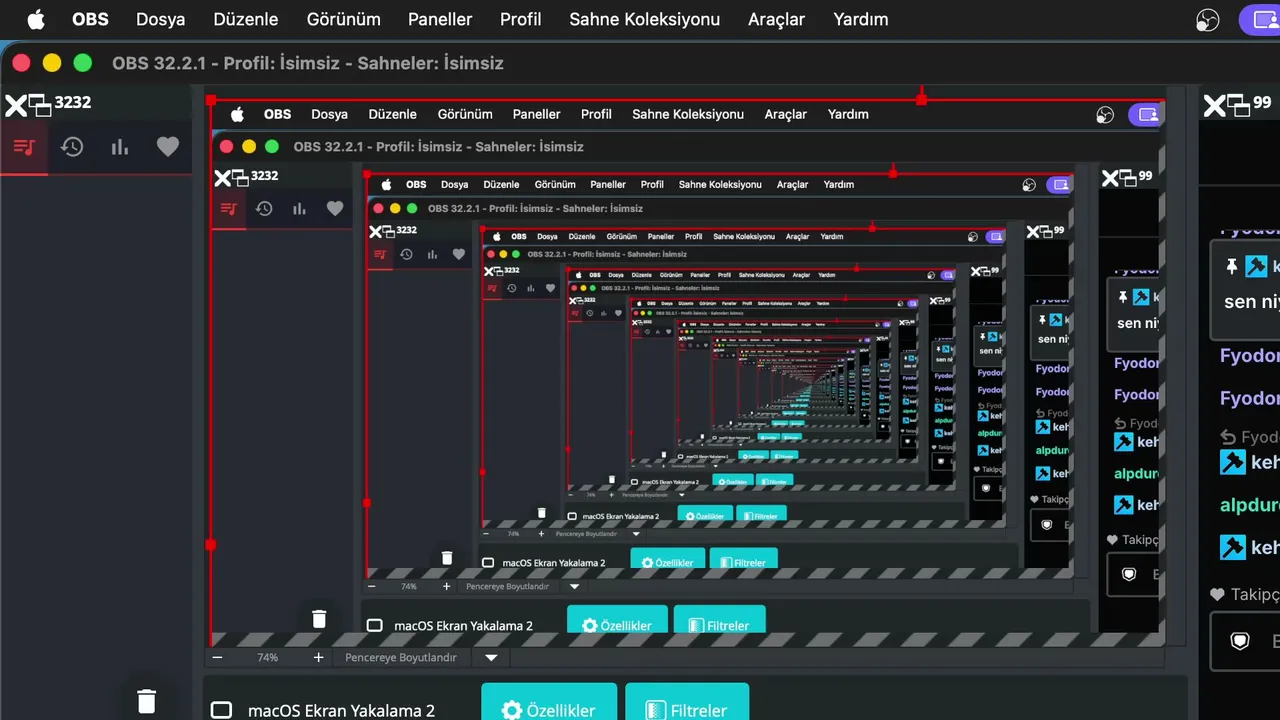The width and height of the screenshot is (1280, 720).
Task: Click the purple screen-recording indicator in the top menu bar
Action: coord(1261,20)
